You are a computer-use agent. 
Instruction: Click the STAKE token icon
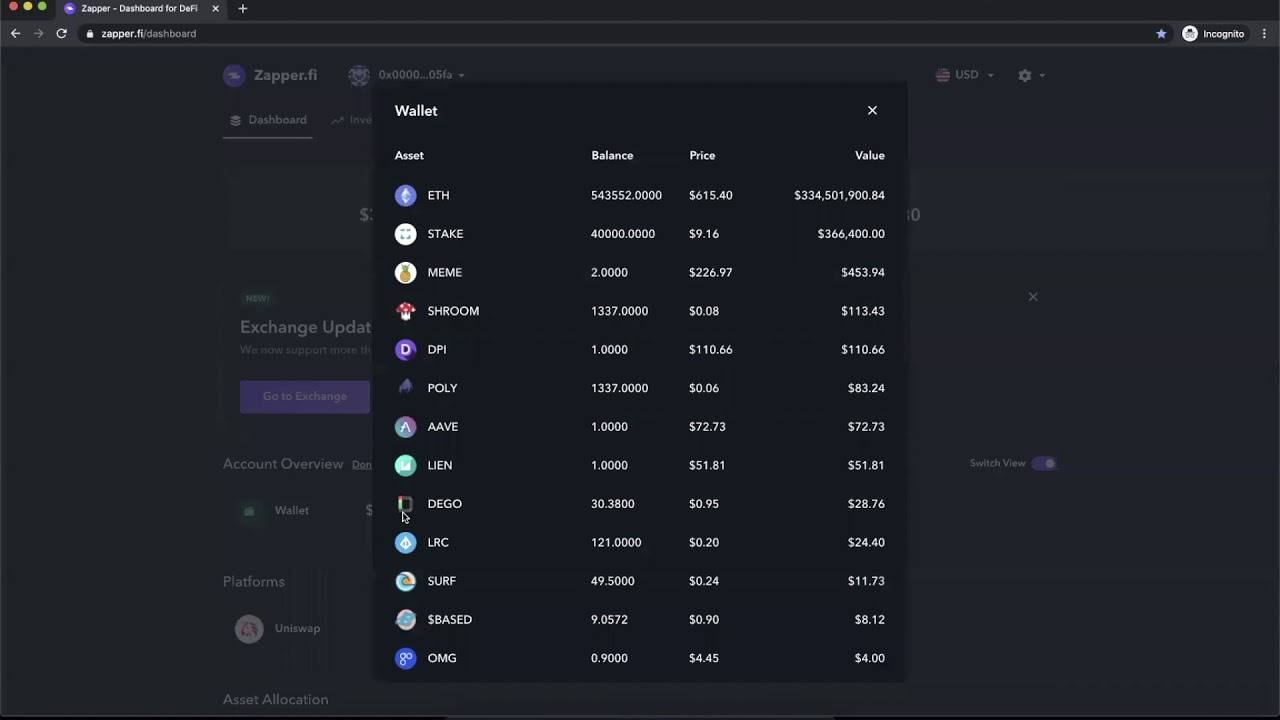click(405, 233)
